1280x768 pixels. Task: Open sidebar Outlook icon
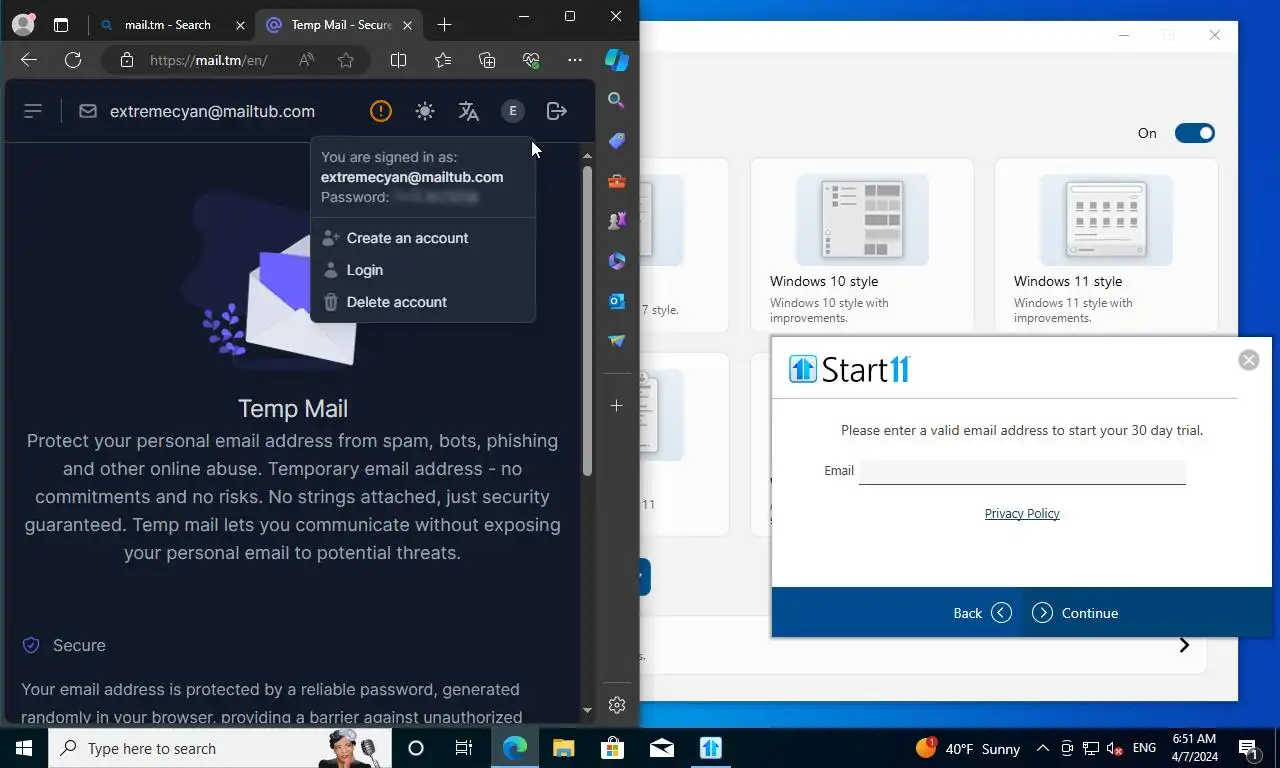click(x=617, y=301)
